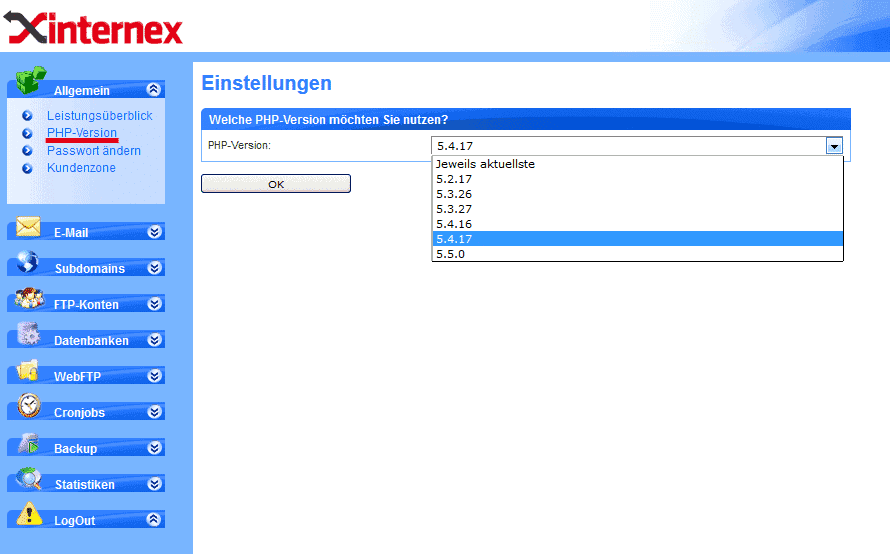Click the Datenbanken database icon
This screenshot has height=554, width=890.
tap(28, 335)
